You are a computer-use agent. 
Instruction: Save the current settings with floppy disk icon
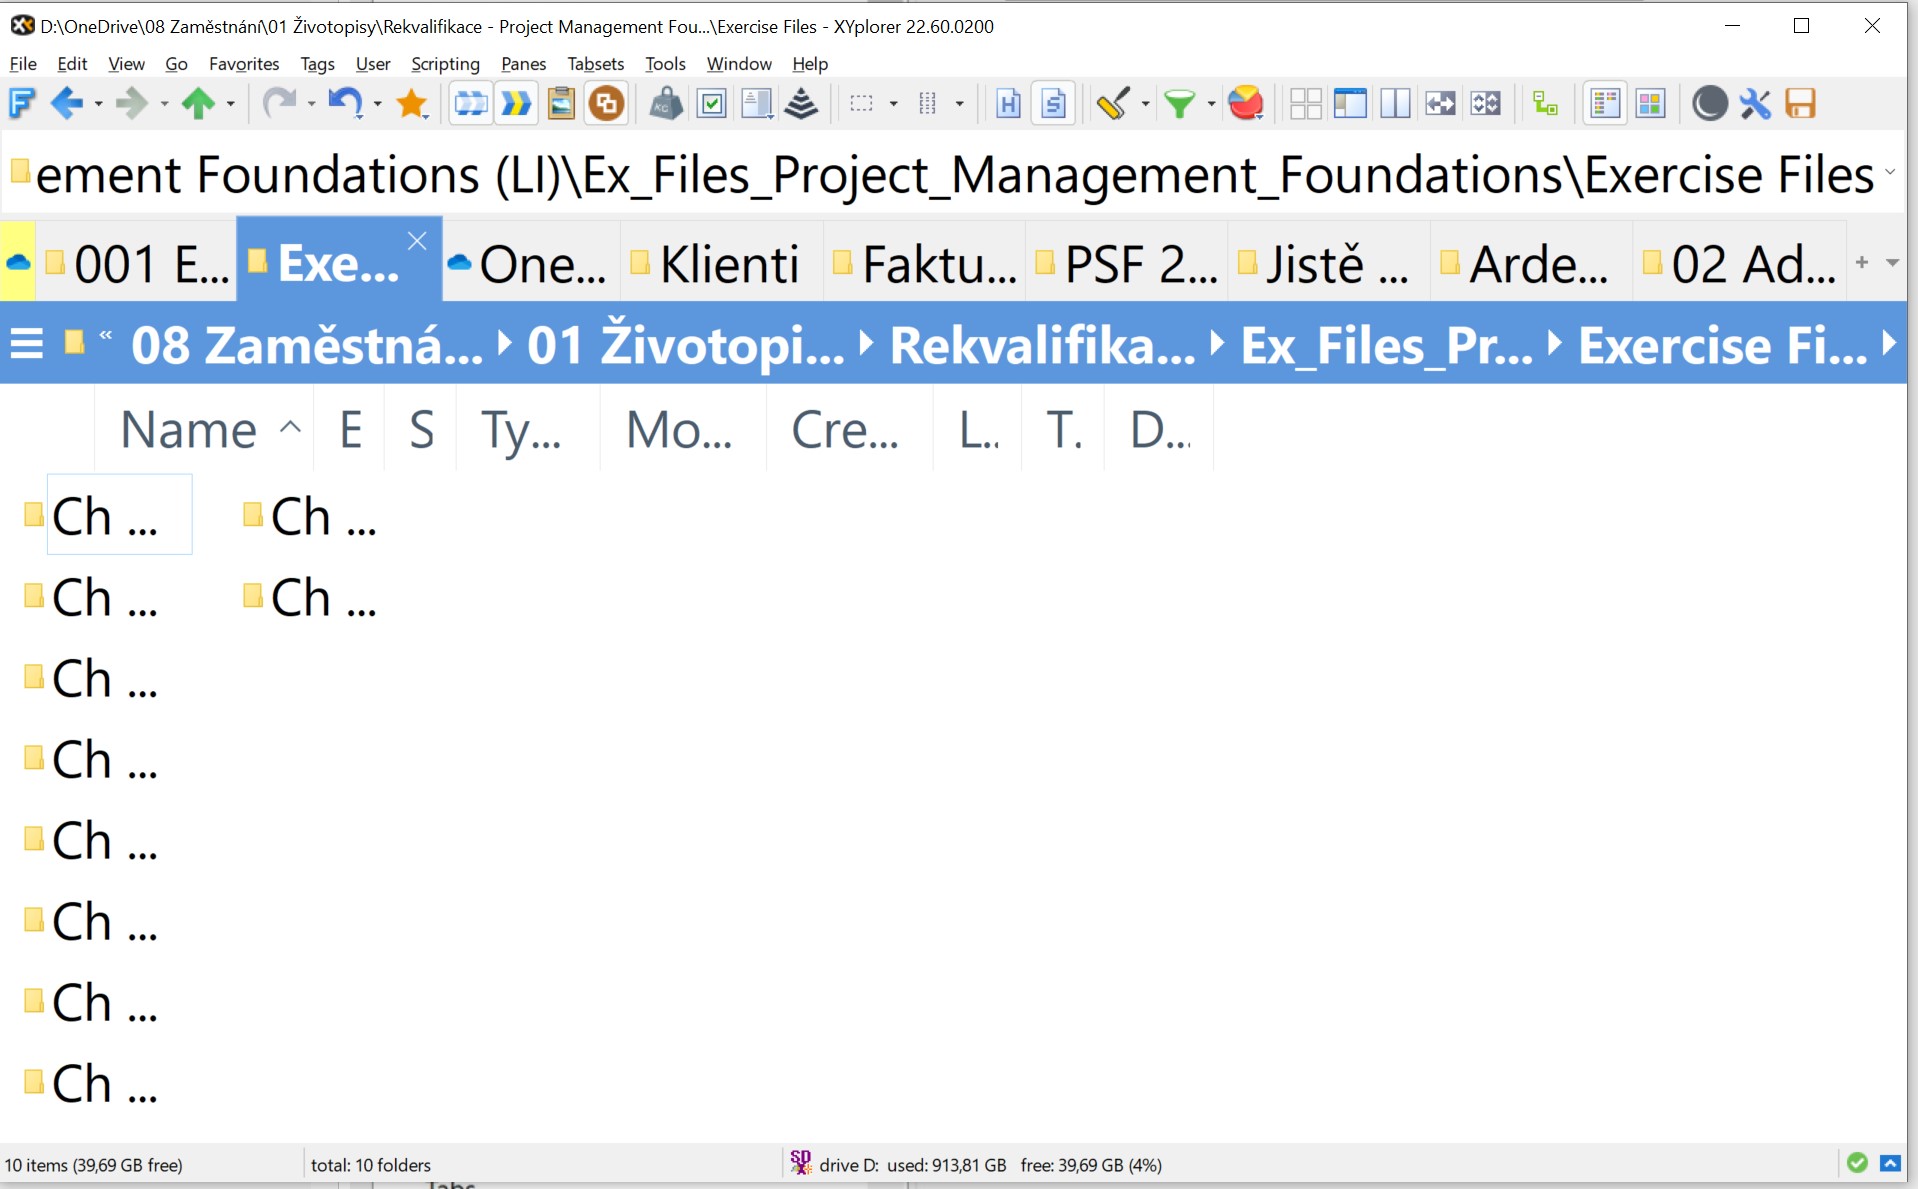point(1800,103)
